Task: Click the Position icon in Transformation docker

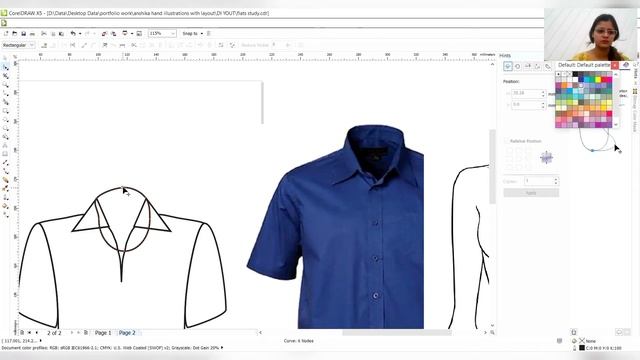Action: pos(508,66)
